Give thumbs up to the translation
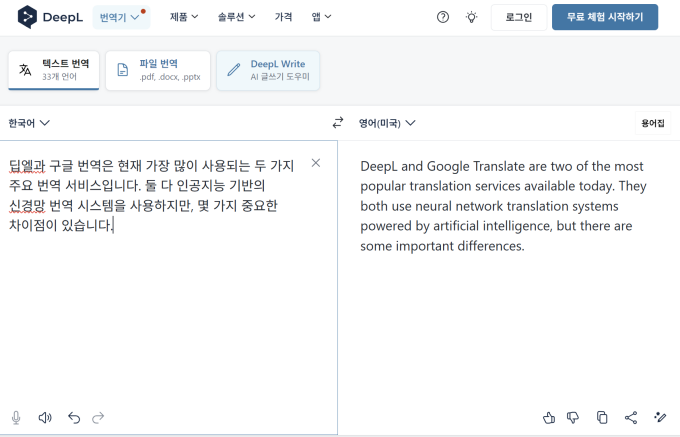 tap(549, 417)
